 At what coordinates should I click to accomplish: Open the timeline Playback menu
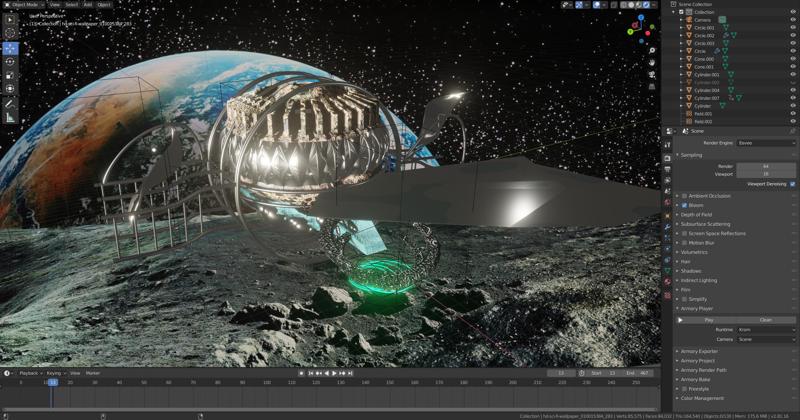(x=30, y=373)
